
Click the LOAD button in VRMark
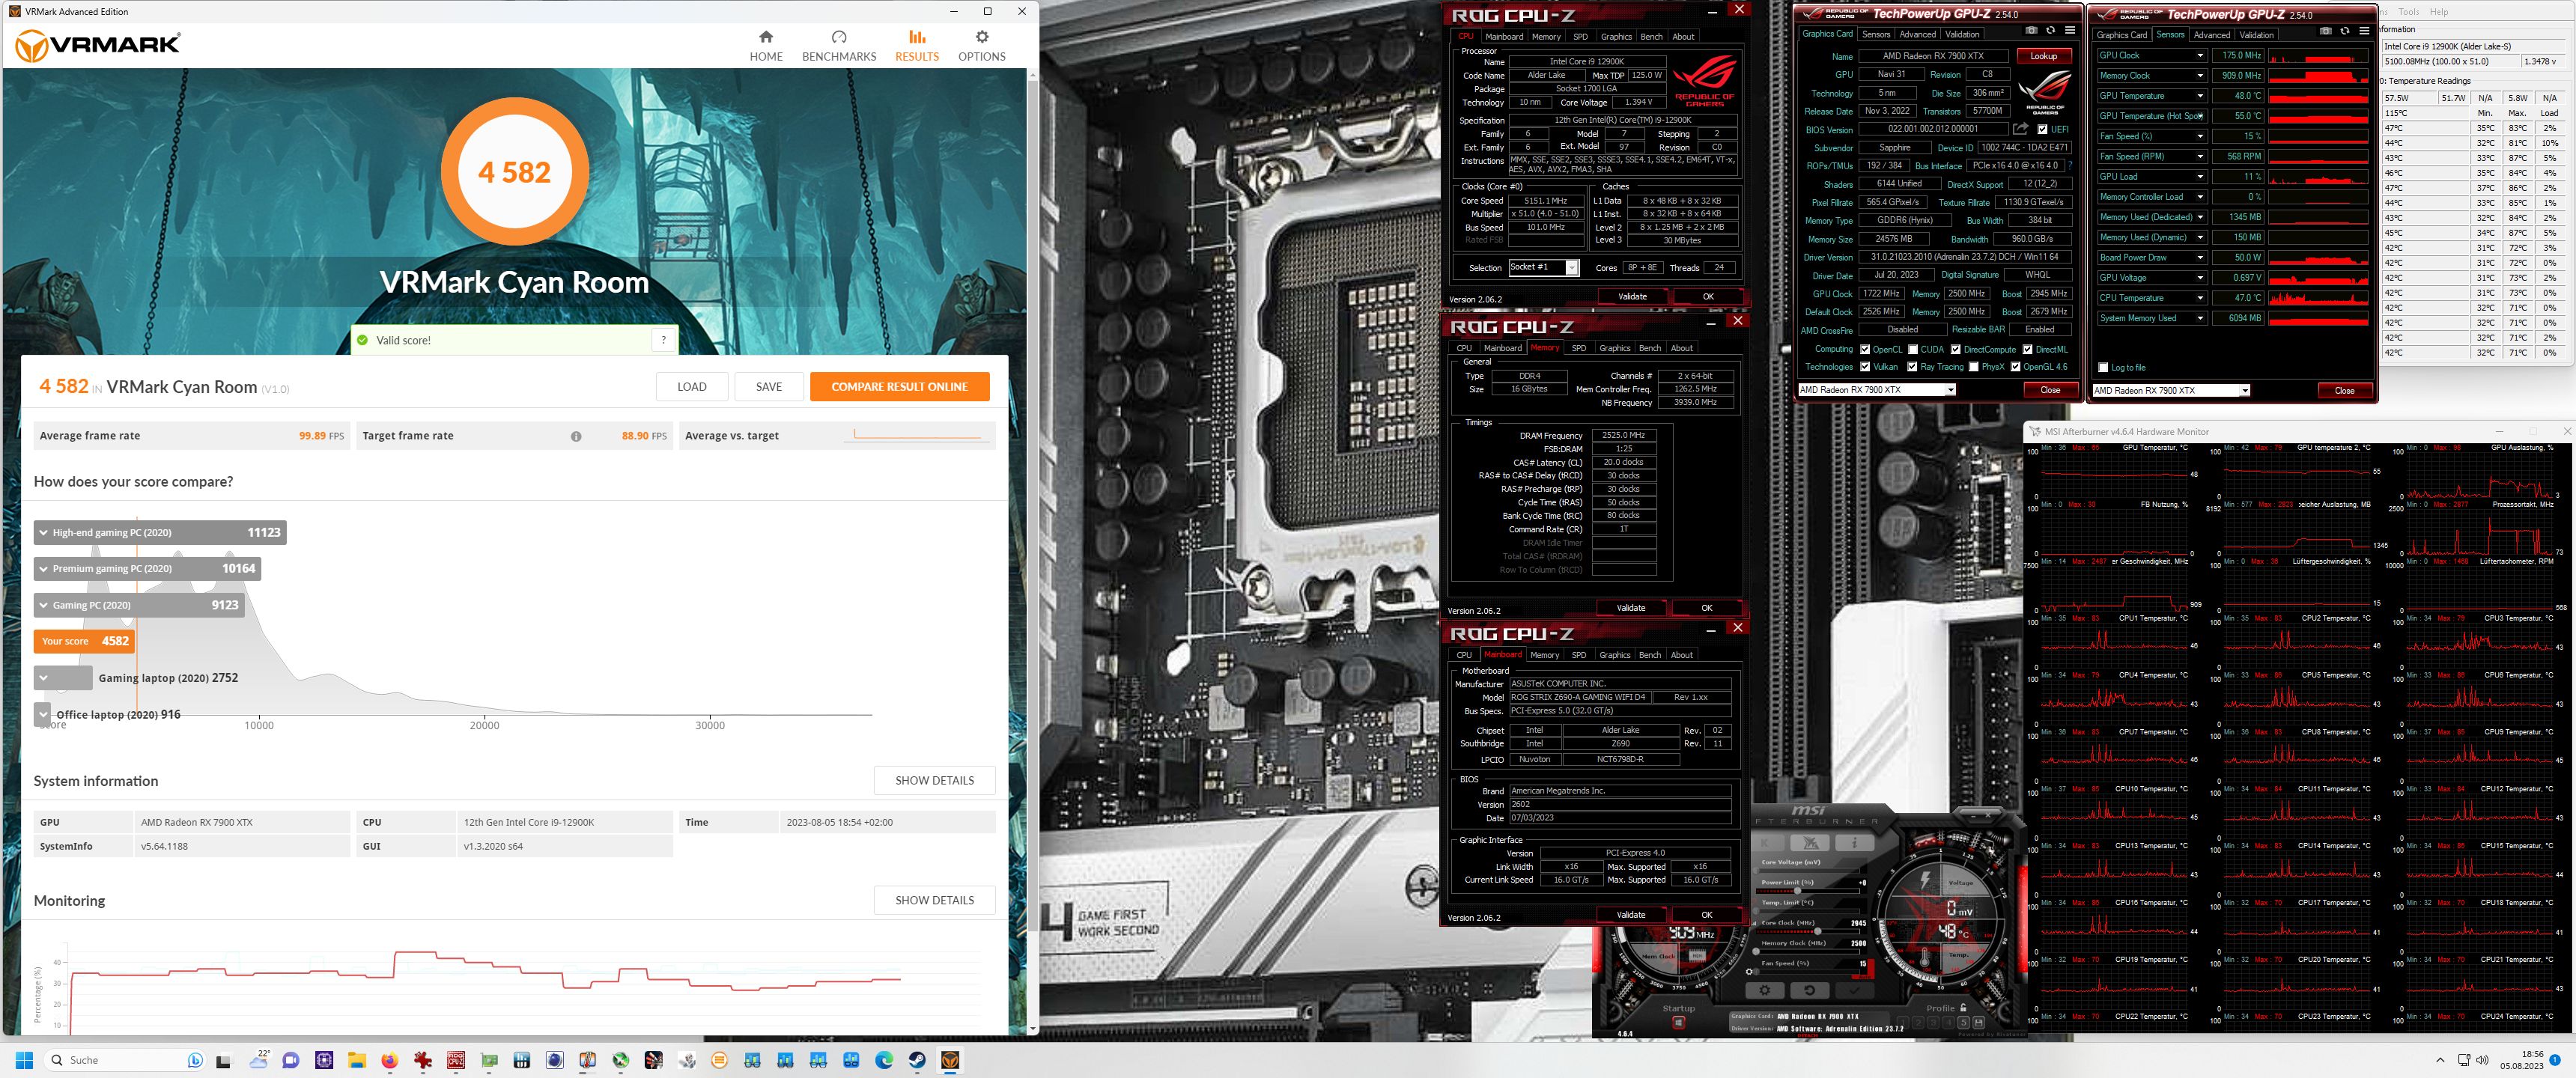click(692, 387)
